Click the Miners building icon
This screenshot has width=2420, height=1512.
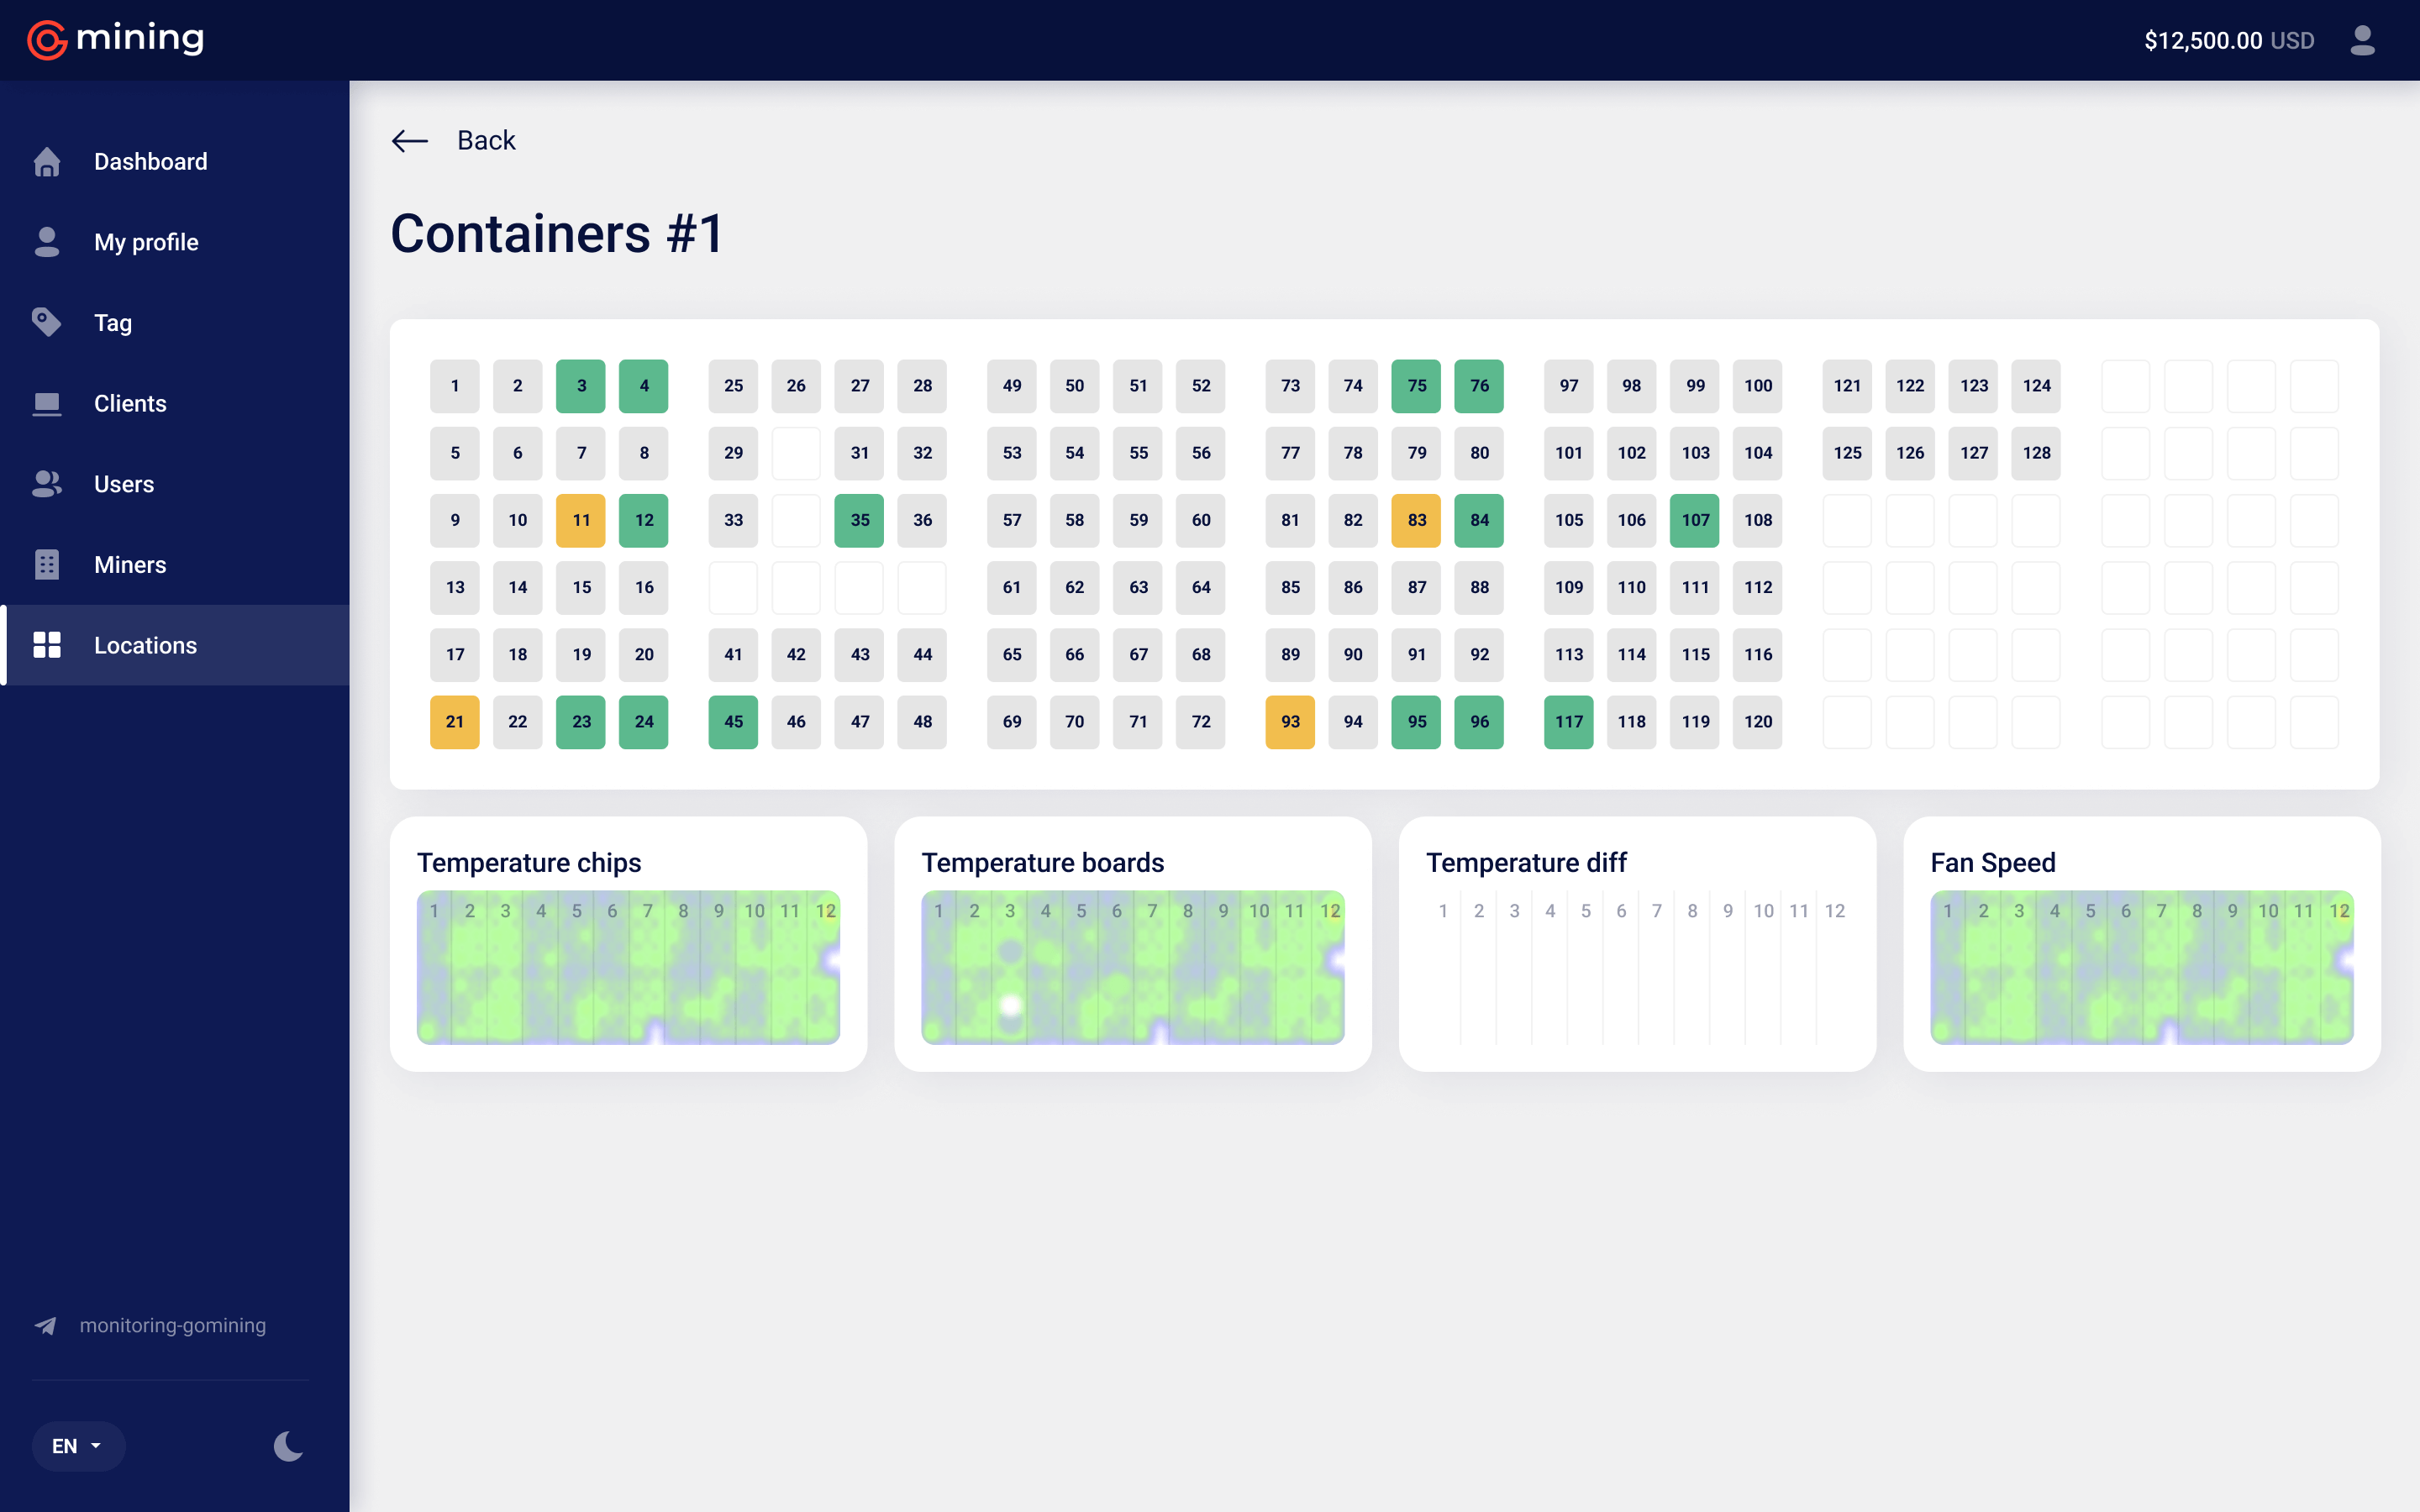[47, 564]
